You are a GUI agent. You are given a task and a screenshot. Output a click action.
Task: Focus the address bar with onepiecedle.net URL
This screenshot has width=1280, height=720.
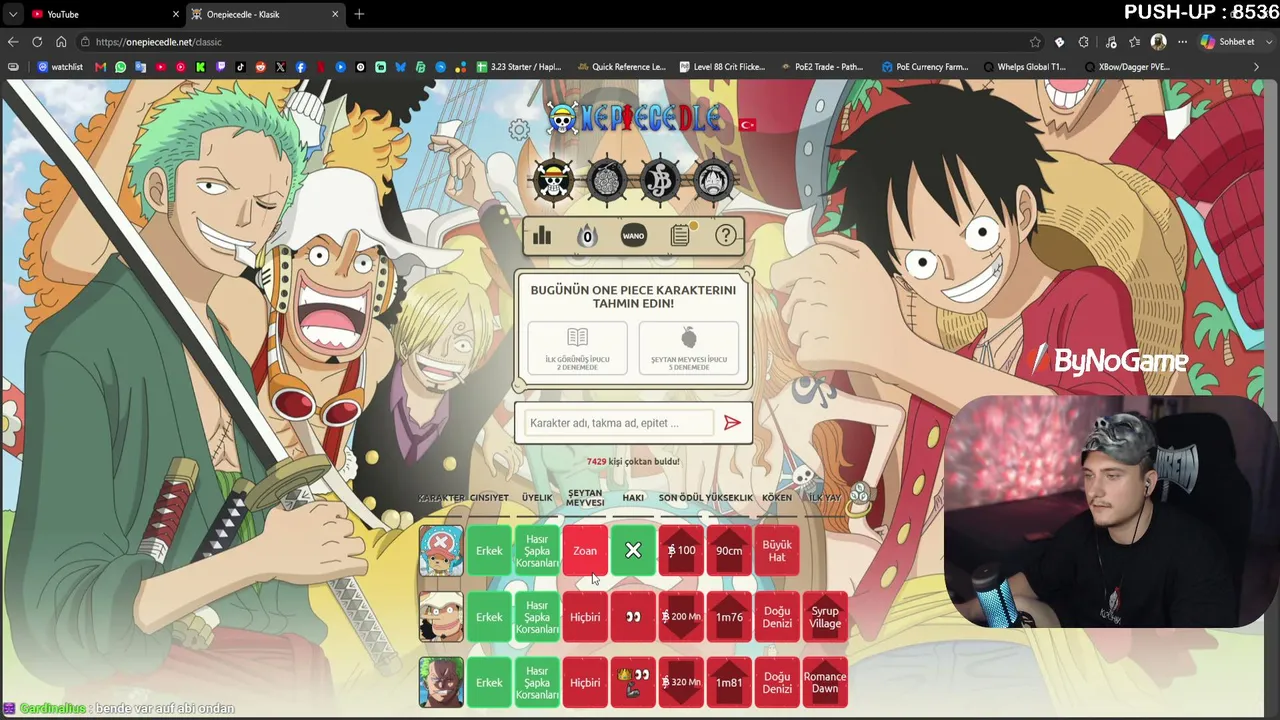click(560, 42)
